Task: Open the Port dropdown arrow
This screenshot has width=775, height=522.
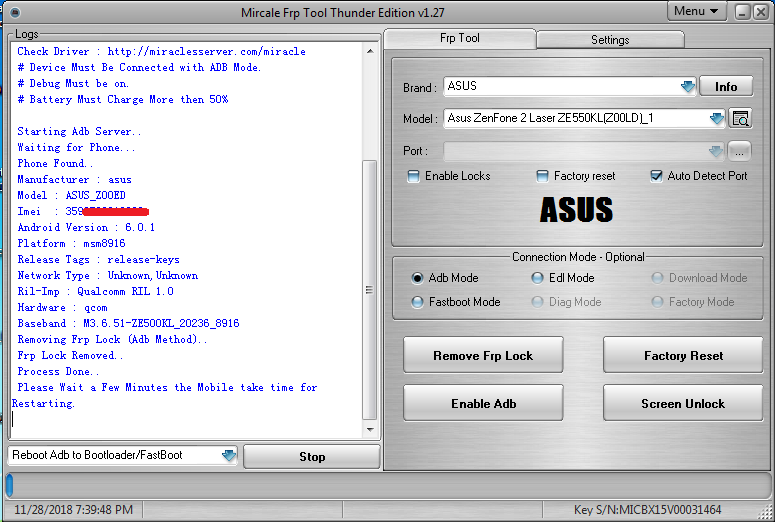Action: (716, 151)
